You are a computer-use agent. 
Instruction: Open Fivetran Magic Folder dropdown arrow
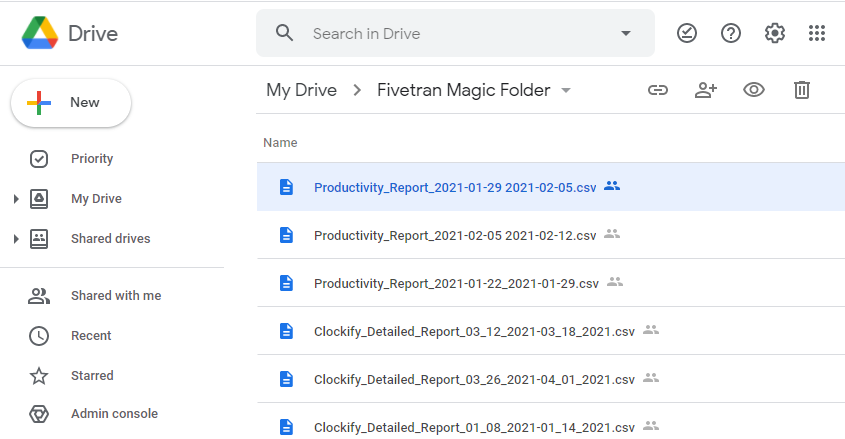pos(566,91)
